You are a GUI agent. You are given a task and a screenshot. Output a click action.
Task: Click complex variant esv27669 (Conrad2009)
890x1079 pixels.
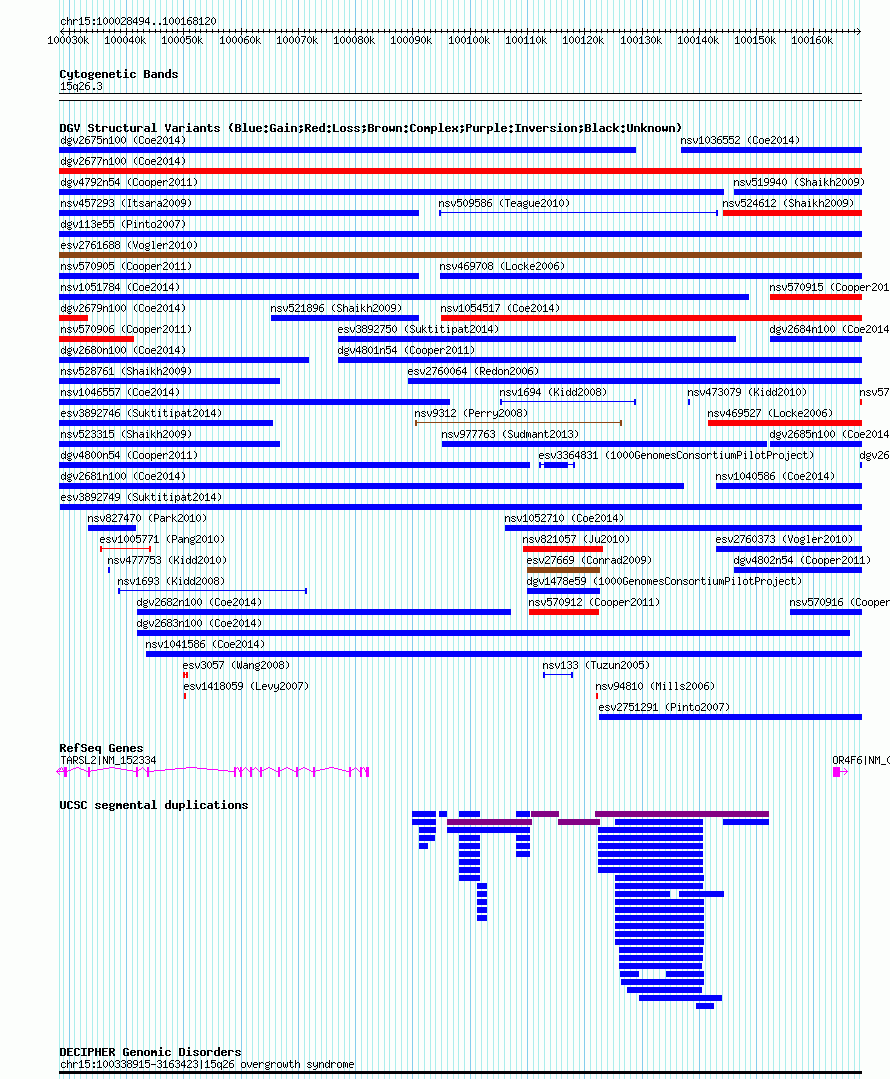589,560
